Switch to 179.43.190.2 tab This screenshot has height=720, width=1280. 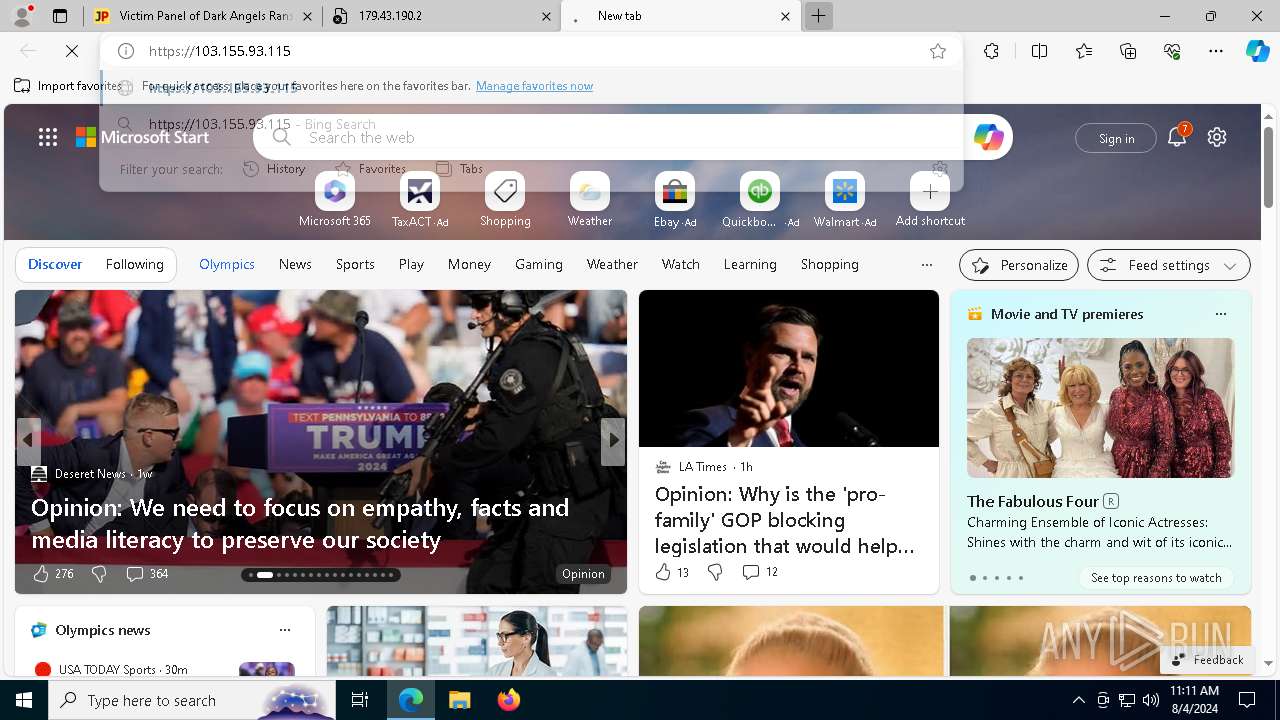444,16
